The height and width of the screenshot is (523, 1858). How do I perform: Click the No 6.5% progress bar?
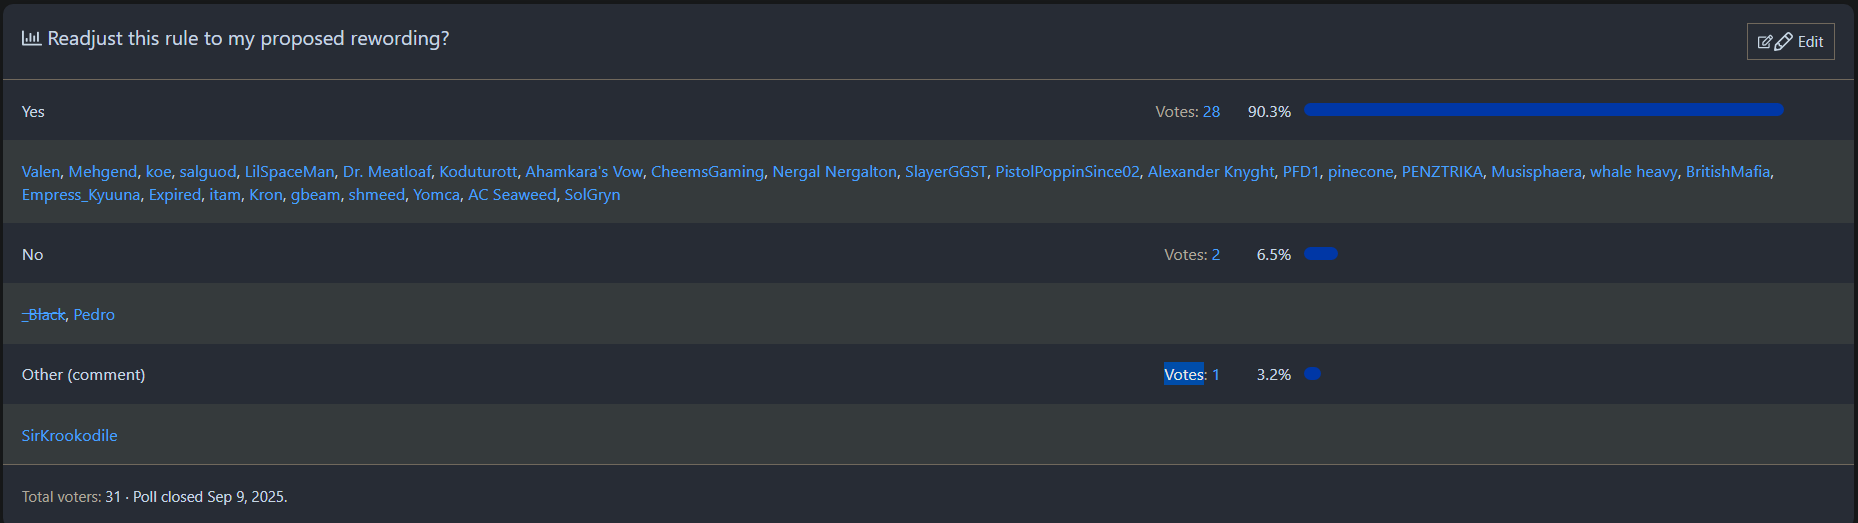[1320, 254]
